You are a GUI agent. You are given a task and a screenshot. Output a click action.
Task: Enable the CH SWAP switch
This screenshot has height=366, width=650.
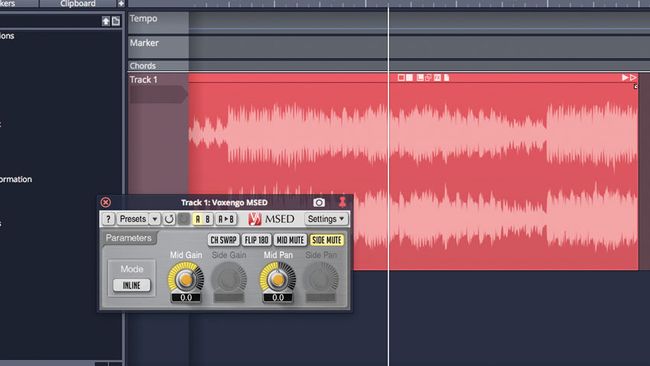pos(223,240)
